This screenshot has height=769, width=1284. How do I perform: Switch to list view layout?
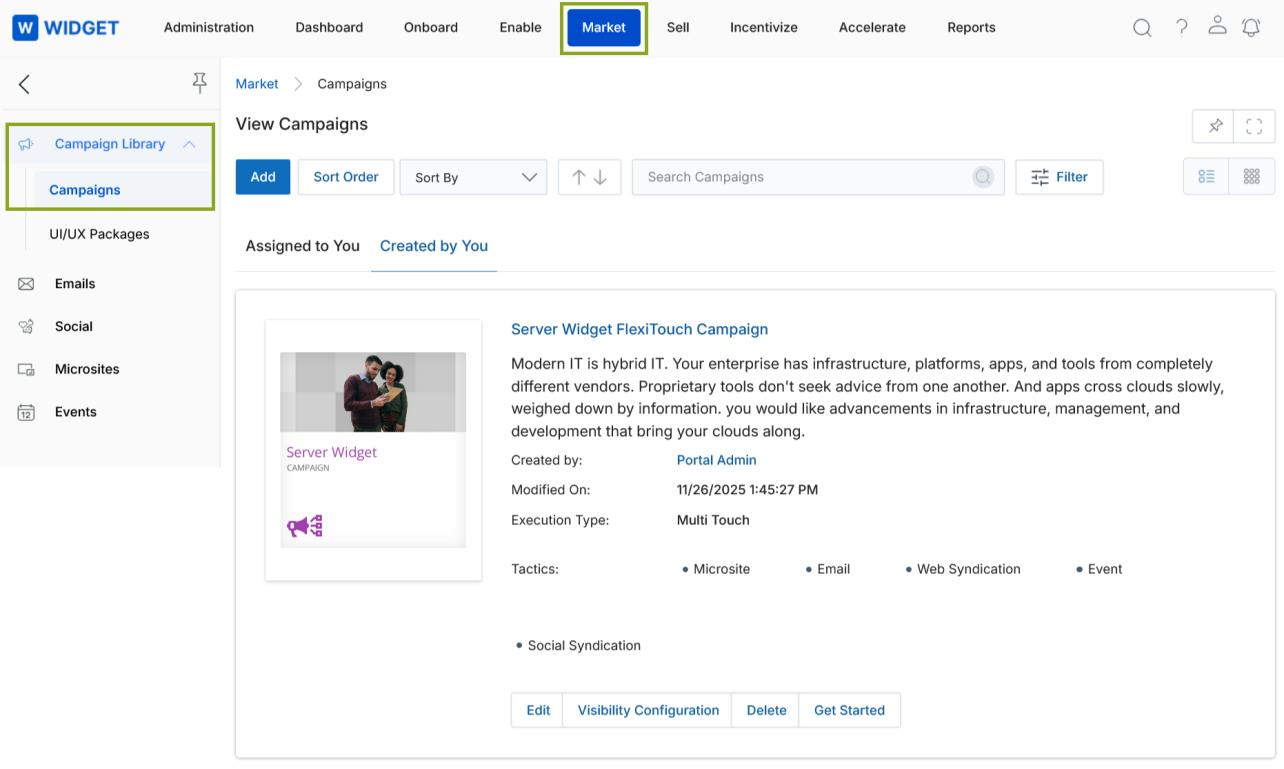(x=1206, y=176)
